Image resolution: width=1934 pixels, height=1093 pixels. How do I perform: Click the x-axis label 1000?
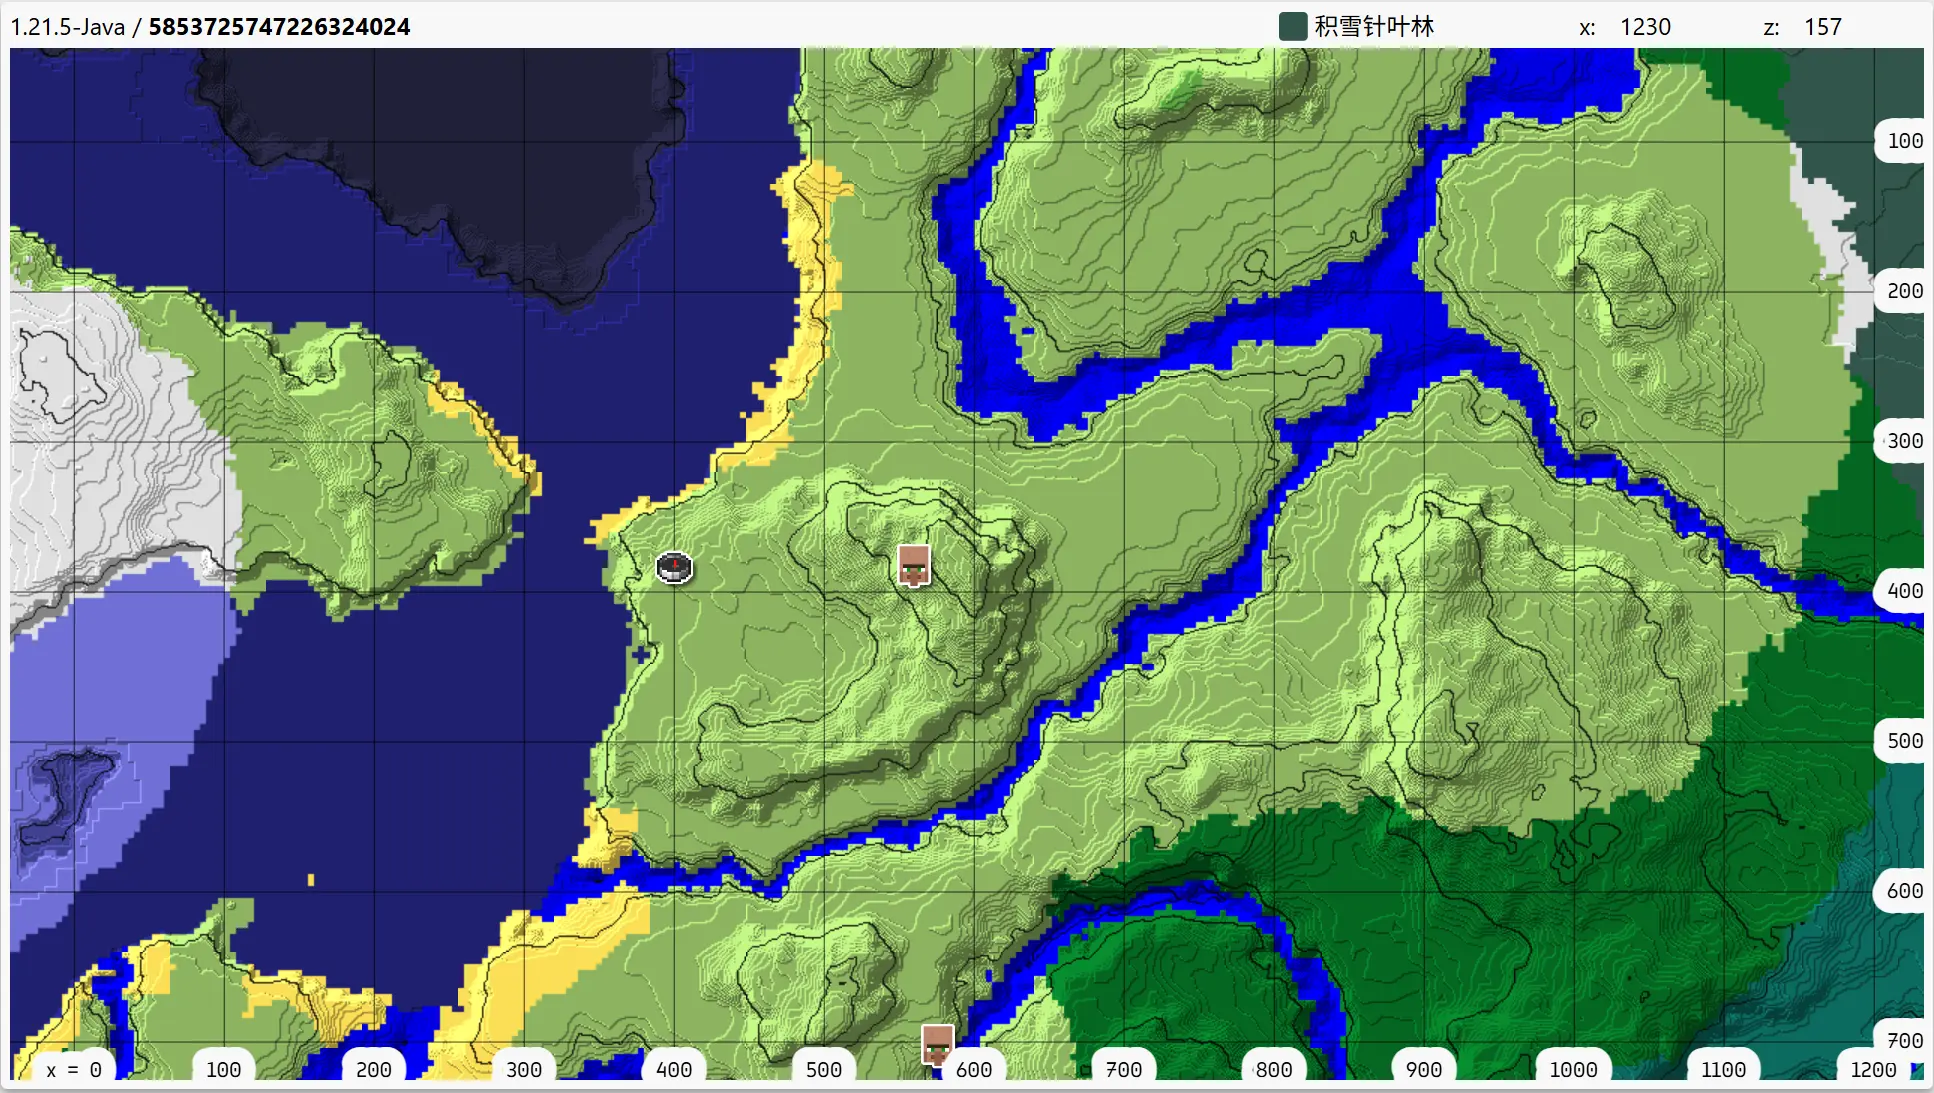1574,1069
